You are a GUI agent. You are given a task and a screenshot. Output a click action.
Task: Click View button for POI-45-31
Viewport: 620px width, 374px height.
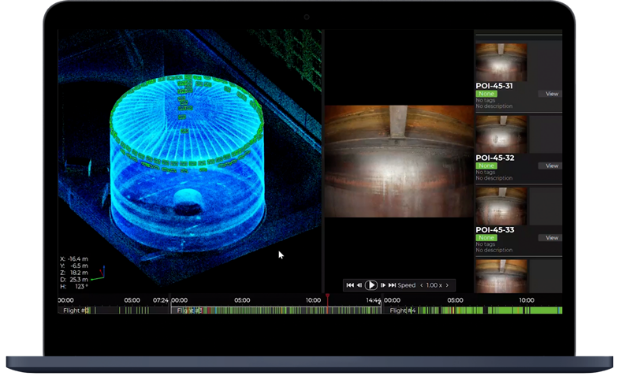point(550,94)
